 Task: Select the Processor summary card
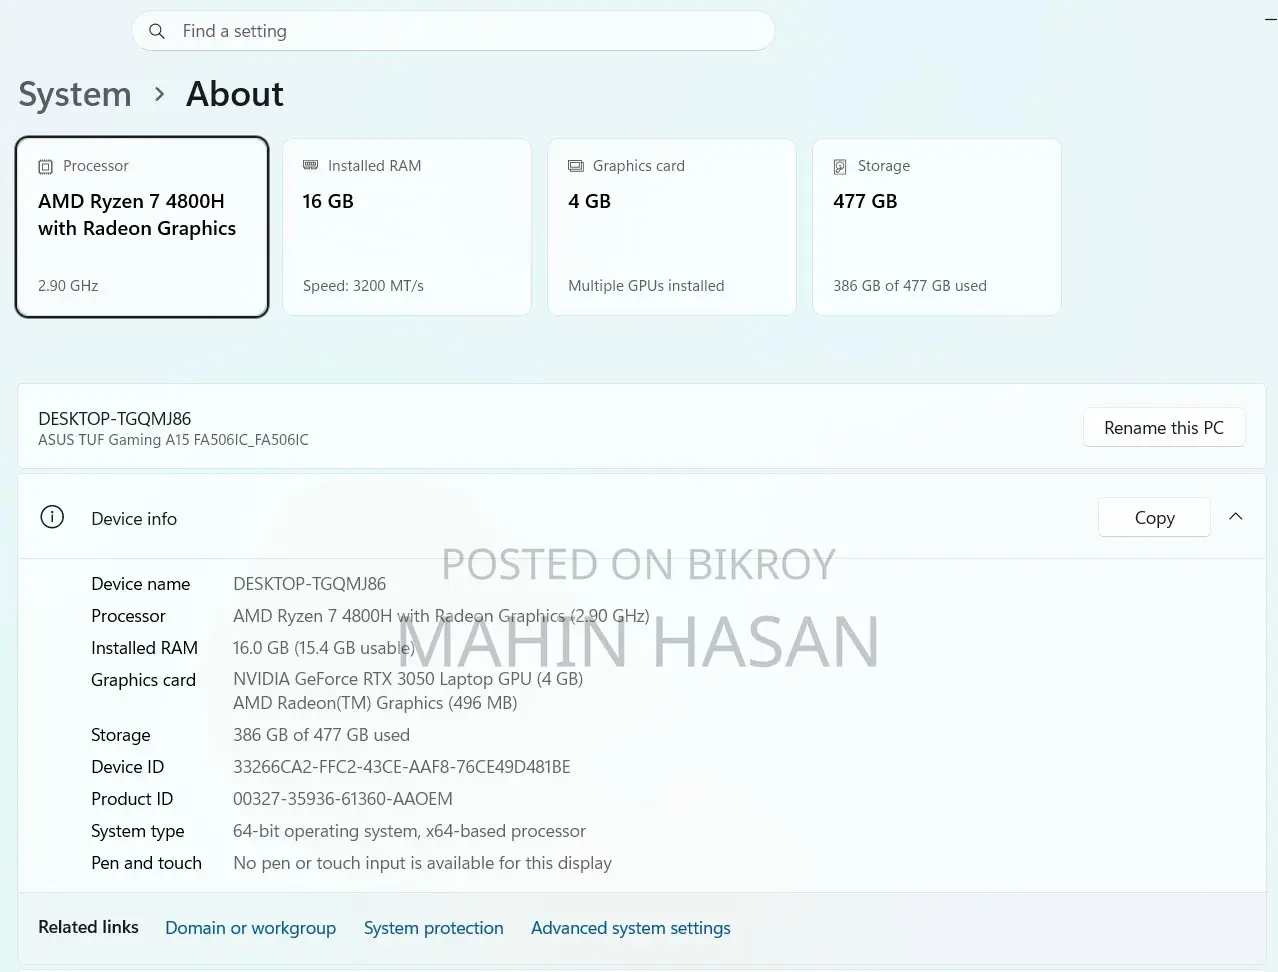pyautogui.click(x=142, y=227)
